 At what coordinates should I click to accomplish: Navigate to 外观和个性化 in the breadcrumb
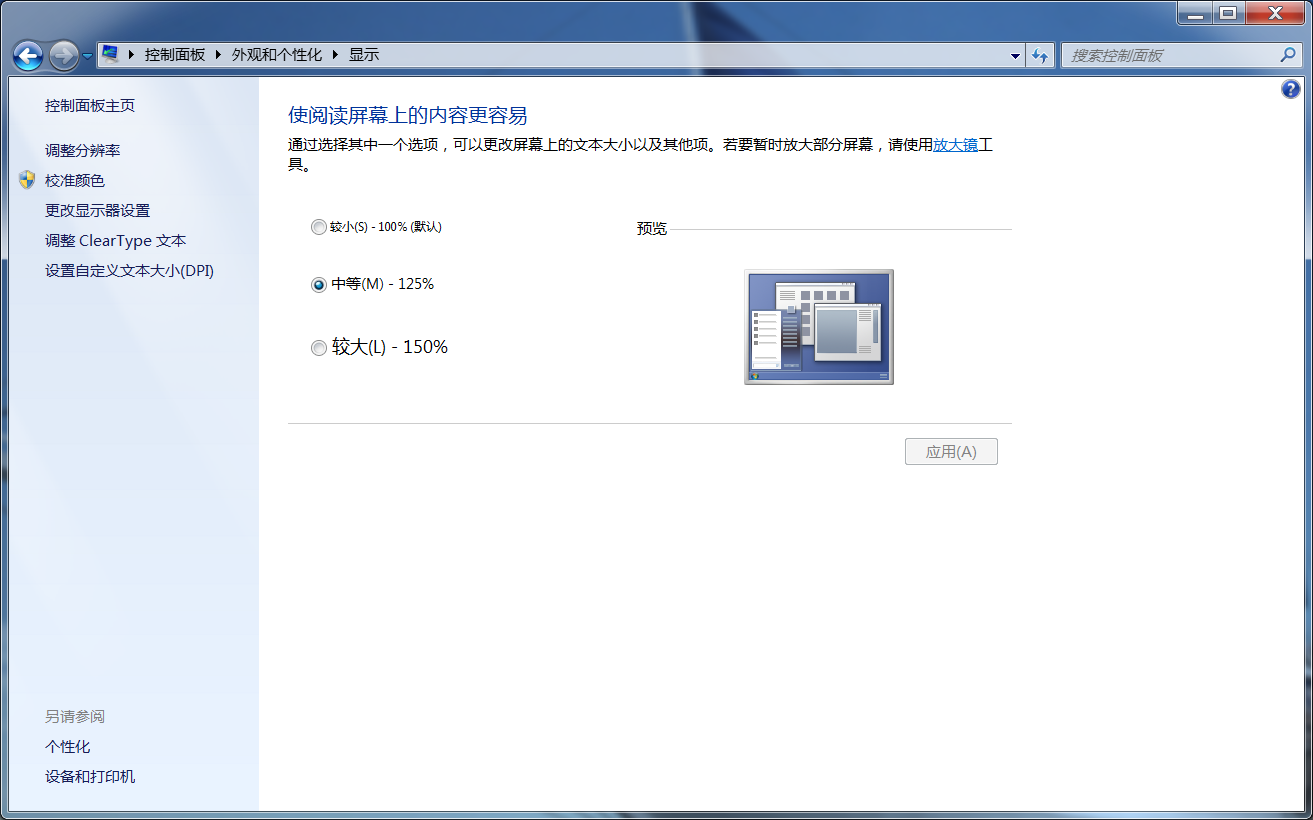pyautogui.click(x=279, y=55)
